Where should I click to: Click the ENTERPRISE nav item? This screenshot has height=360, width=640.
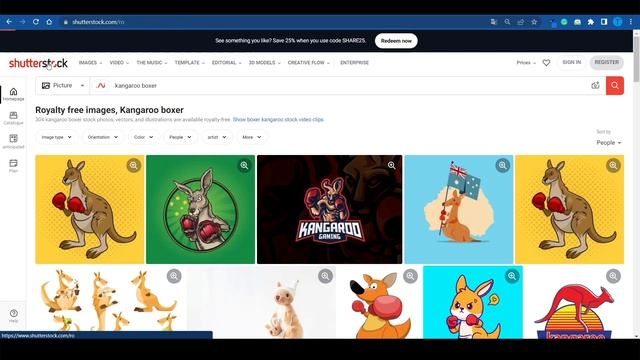click(x=354, y=63)
